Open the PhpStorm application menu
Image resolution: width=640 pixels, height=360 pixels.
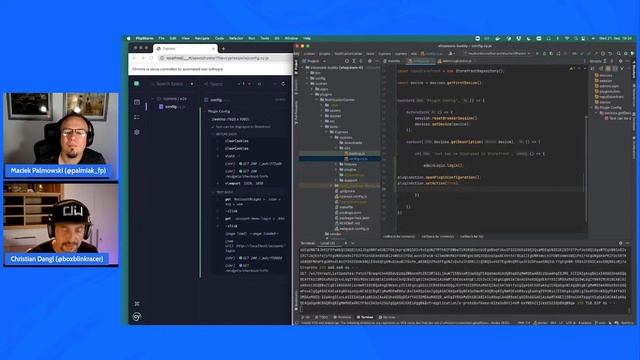[144, 38]
